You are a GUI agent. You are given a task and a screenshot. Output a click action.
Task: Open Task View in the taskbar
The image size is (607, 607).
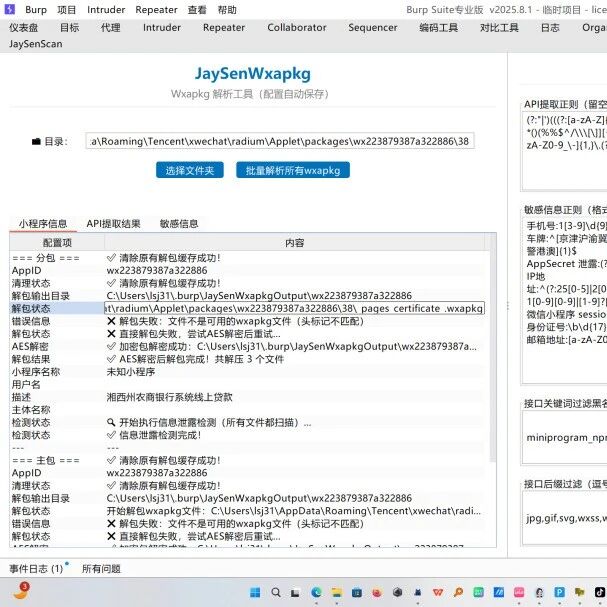[295, 593]
